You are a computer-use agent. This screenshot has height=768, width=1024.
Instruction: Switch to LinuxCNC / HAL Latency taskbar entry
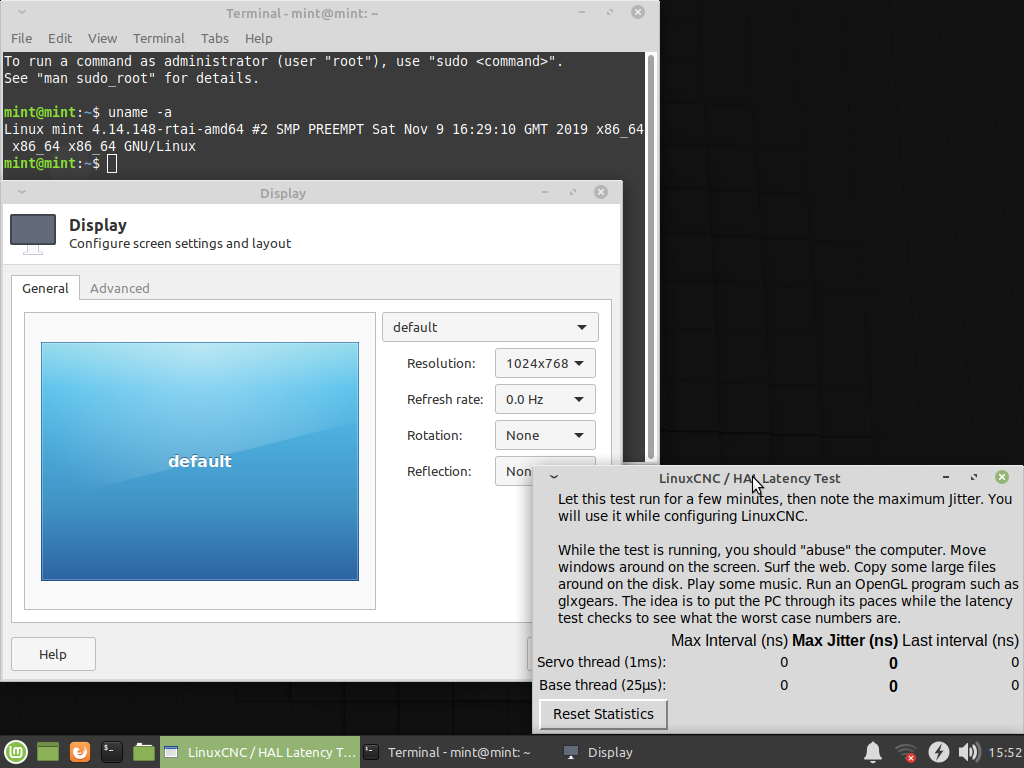[260, 752]
